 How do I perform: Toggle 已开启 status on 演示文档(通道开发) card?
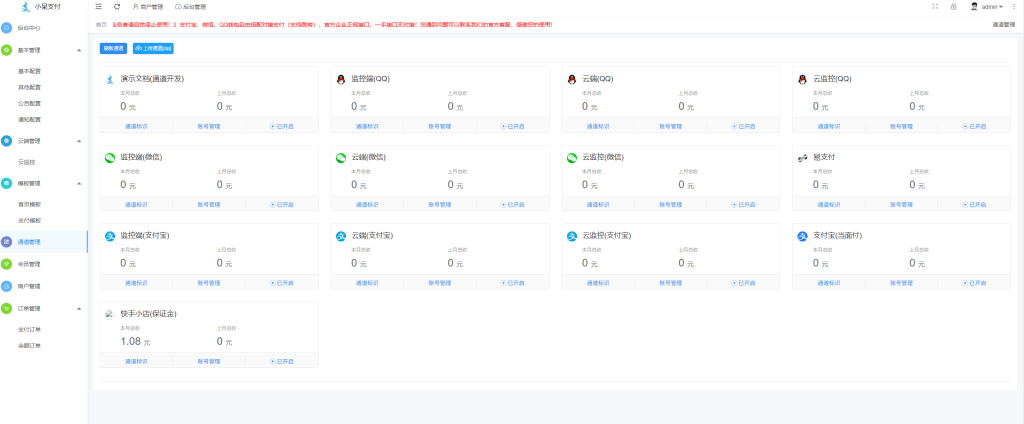point(282,126)
